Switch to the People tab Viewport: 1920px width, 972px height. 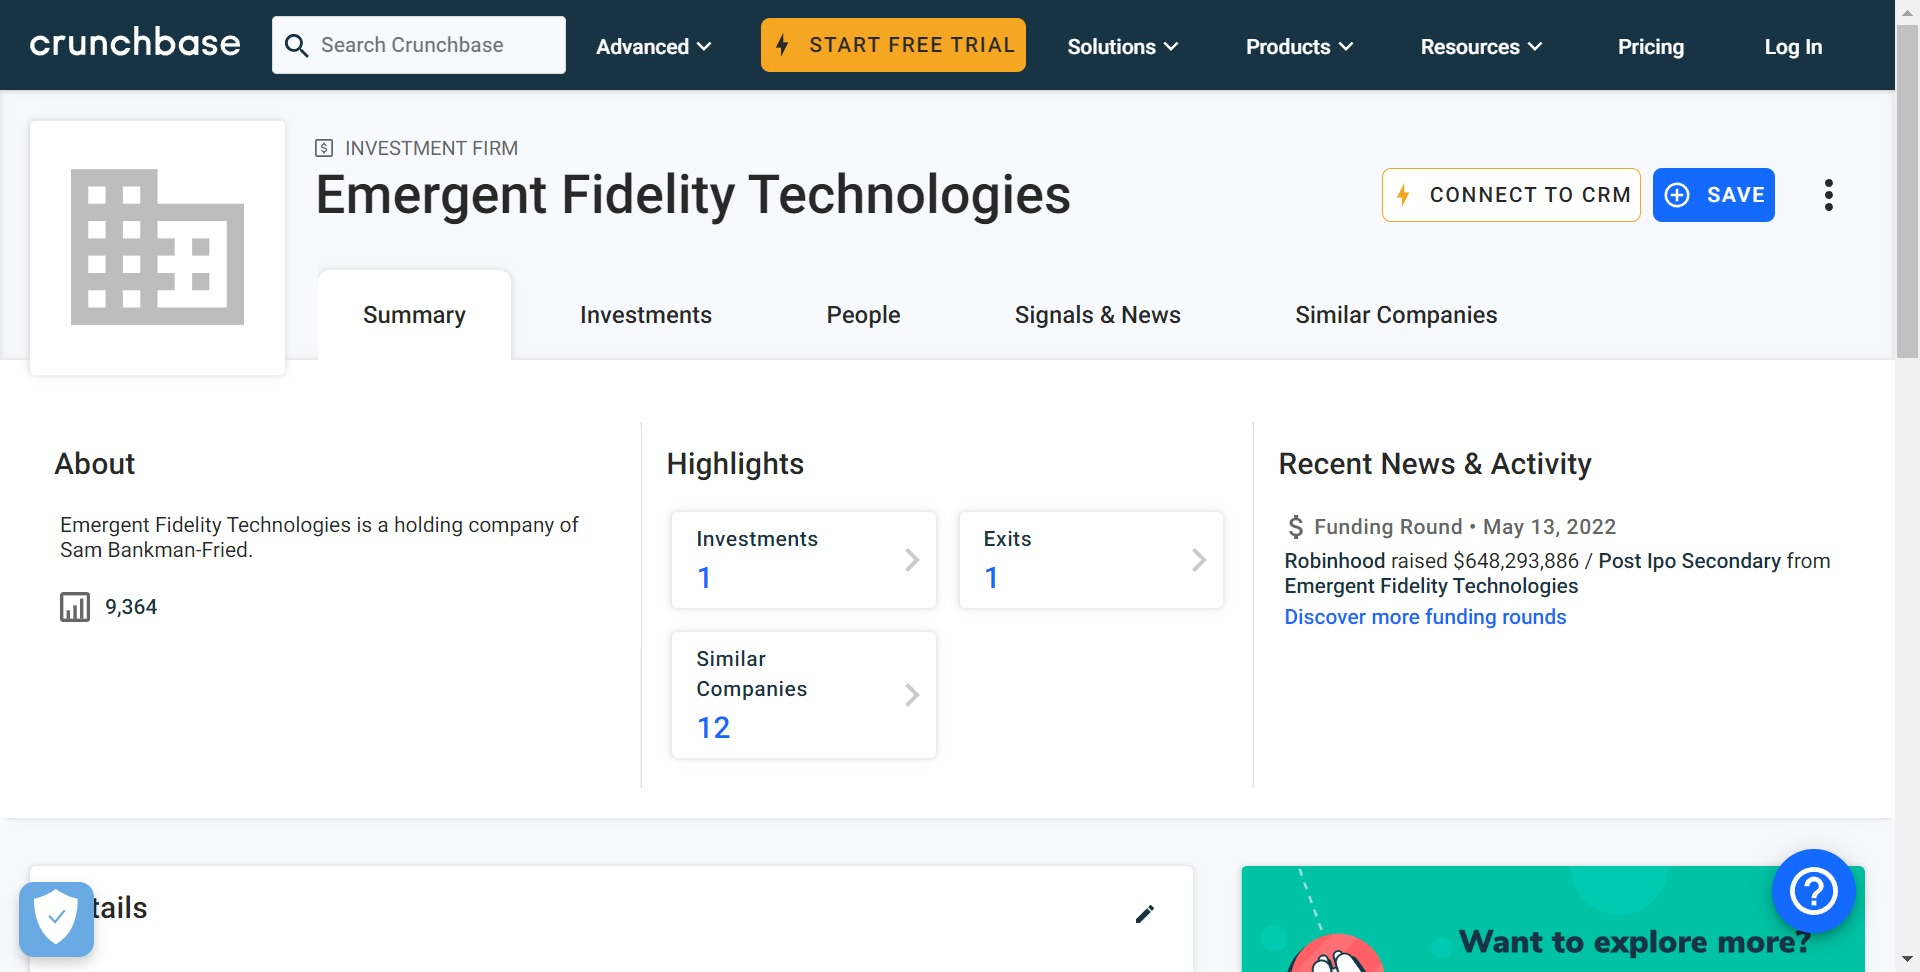point(863,315)
